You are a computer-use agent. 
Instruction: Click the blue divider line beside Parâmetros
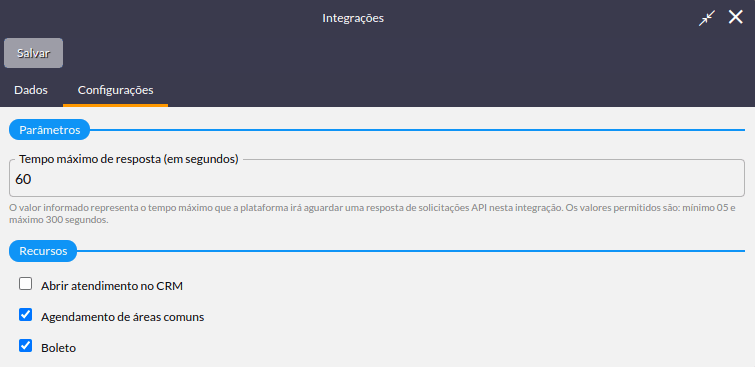[x=417, y=130]
